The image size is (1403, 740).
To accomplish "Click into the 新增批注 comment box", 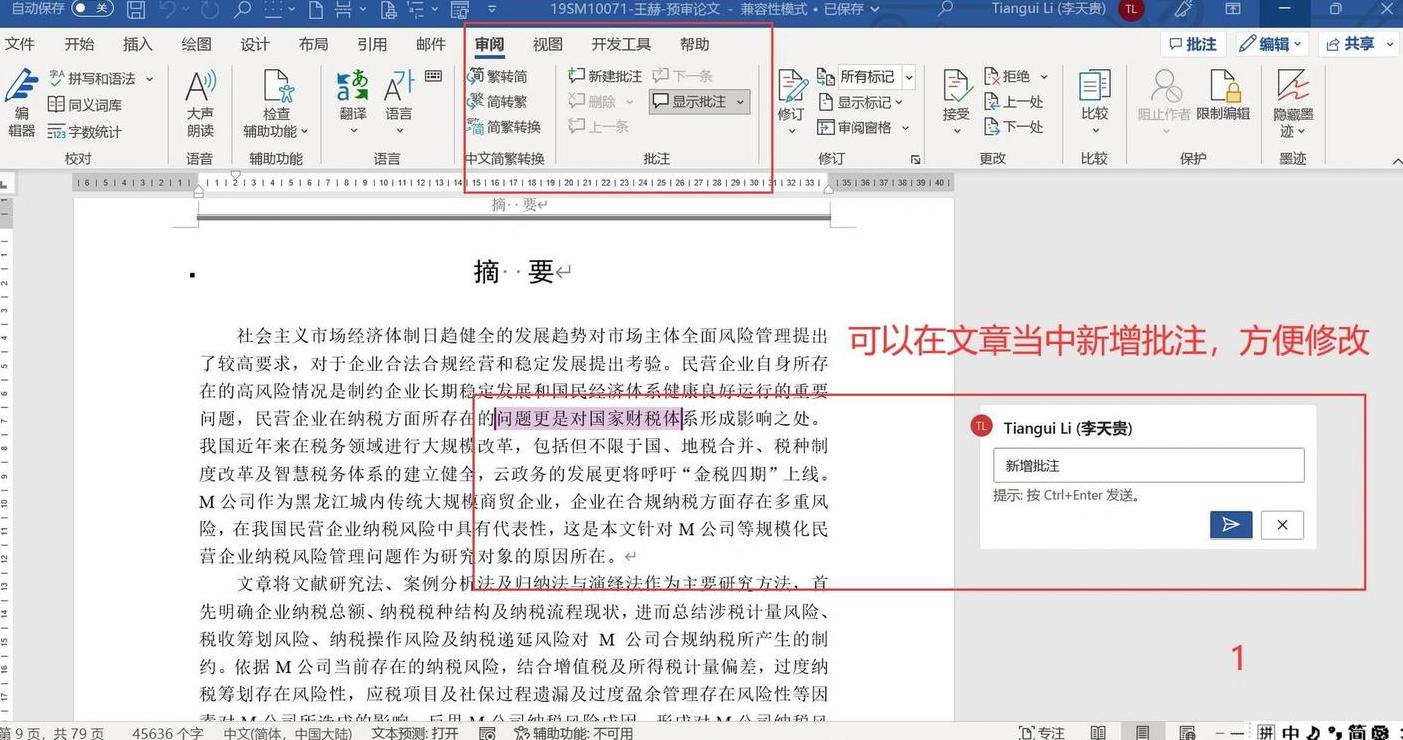I will click(1148, 466).
